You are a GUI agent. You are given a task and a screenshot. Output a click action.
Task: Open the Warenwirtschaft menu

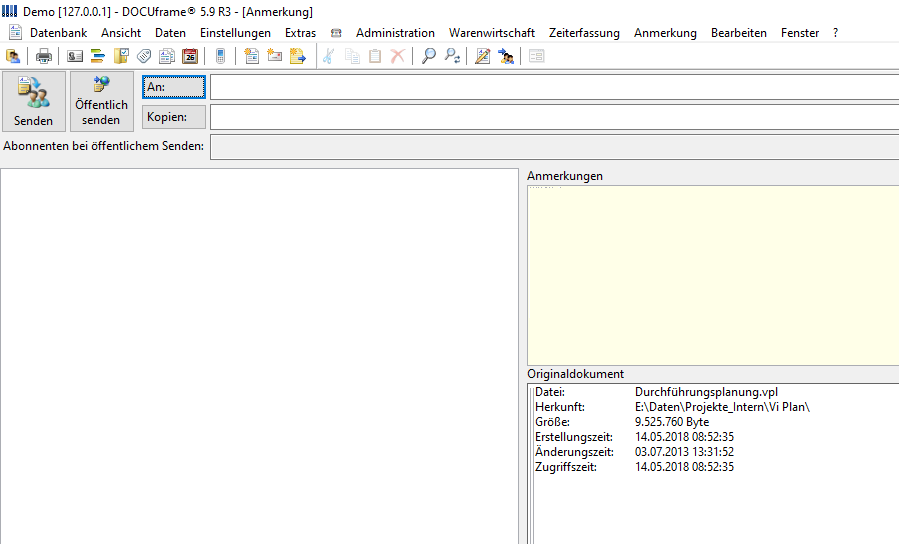492,33
